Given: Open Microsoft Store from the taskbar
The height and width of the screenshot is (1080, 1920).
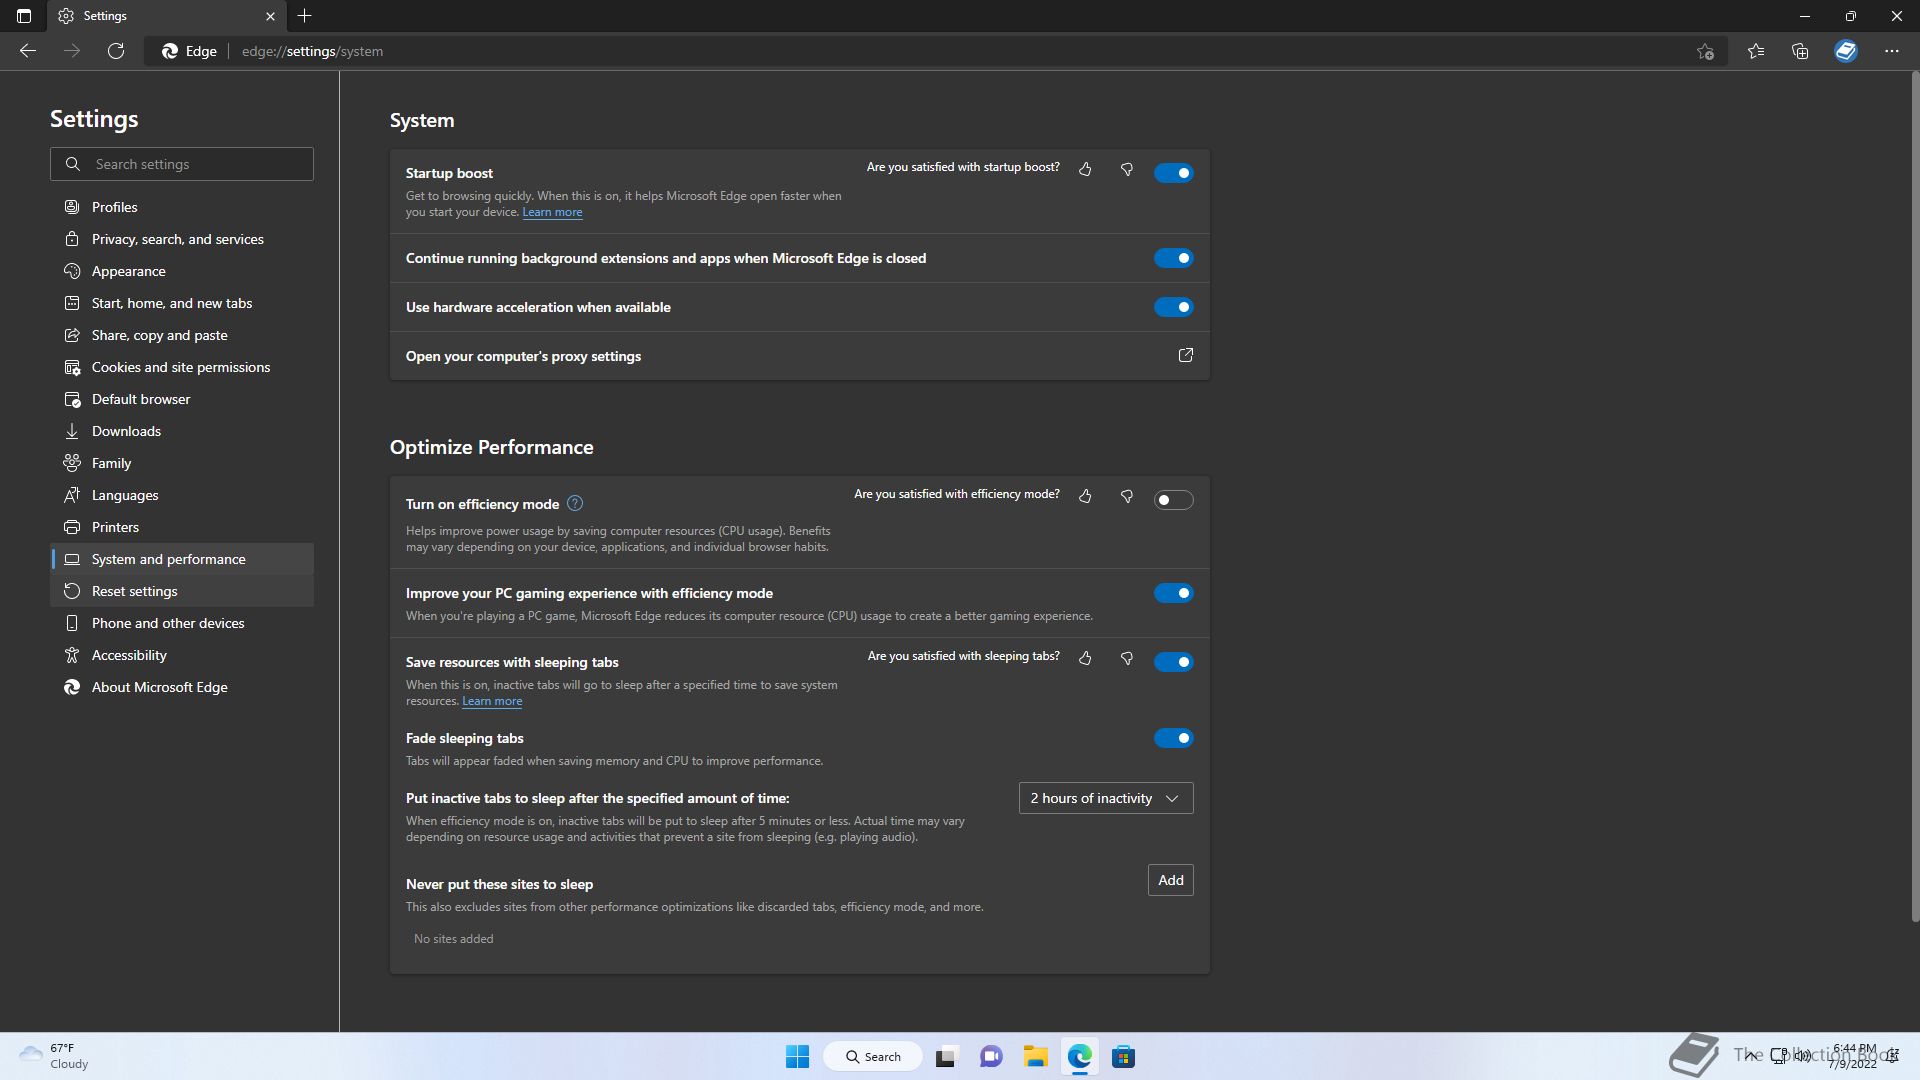Looking at the screenshot, I should tap(1123, 1057).
